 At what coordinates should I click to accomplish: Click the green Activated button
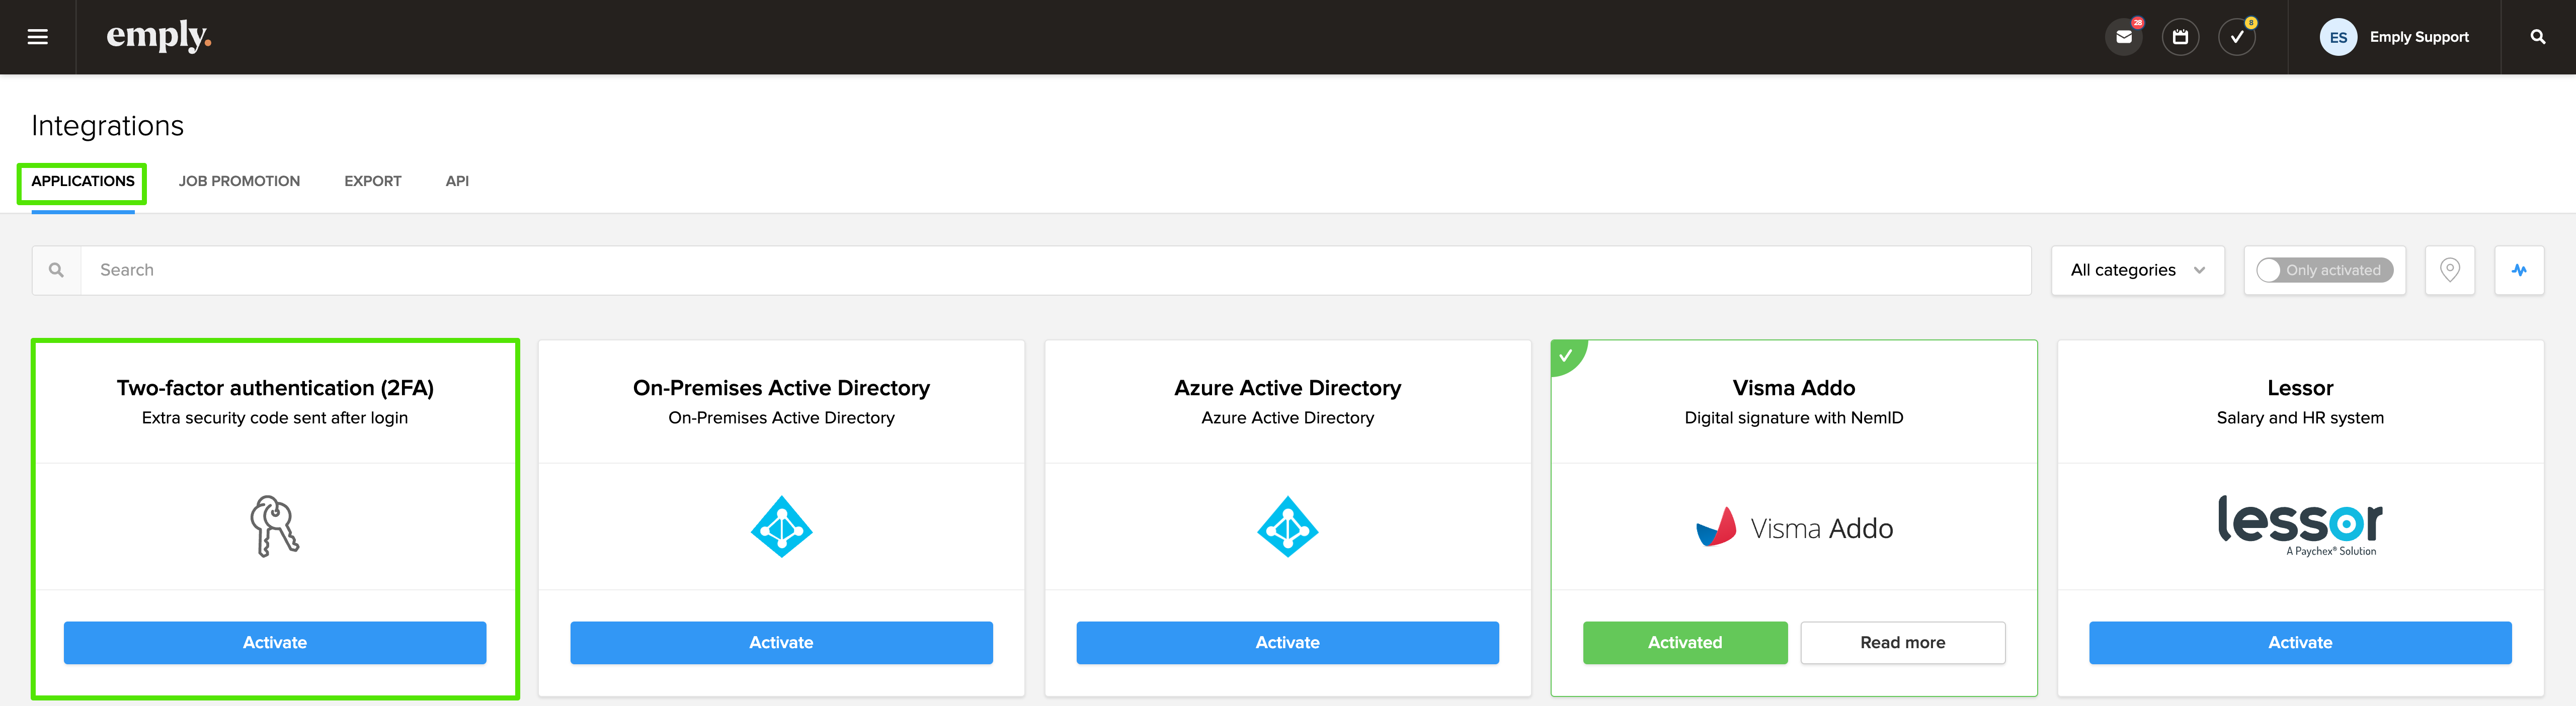pyautogui.click(x=1684, y=642)
